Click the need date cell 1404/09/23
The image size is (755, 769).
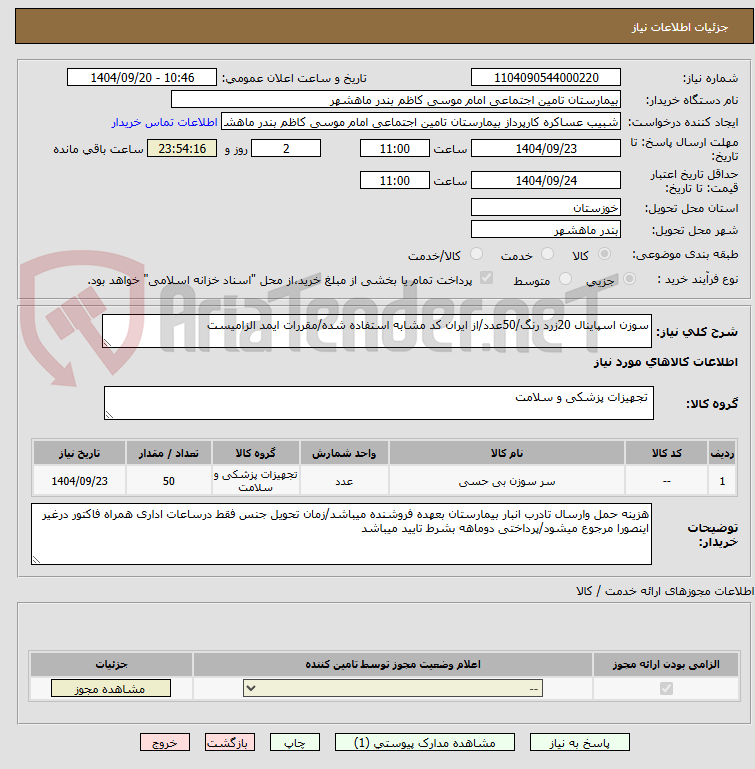coord(79,481)
